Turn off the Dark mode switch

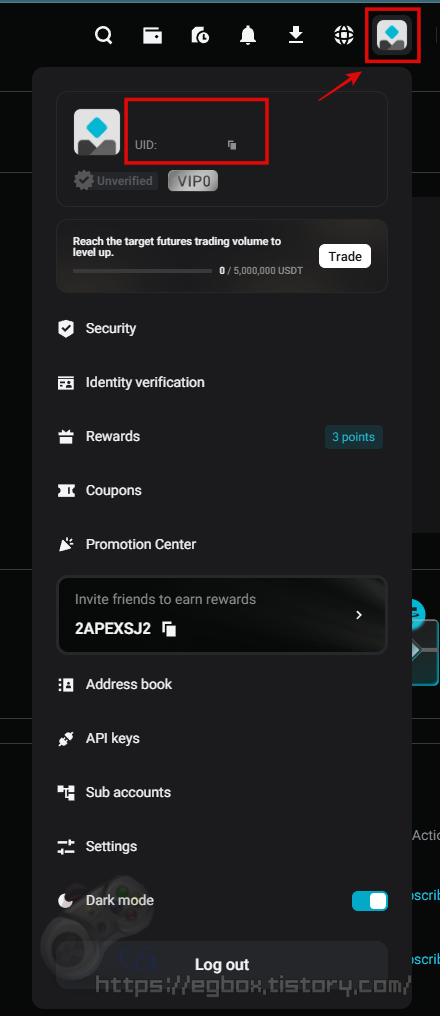370,901
